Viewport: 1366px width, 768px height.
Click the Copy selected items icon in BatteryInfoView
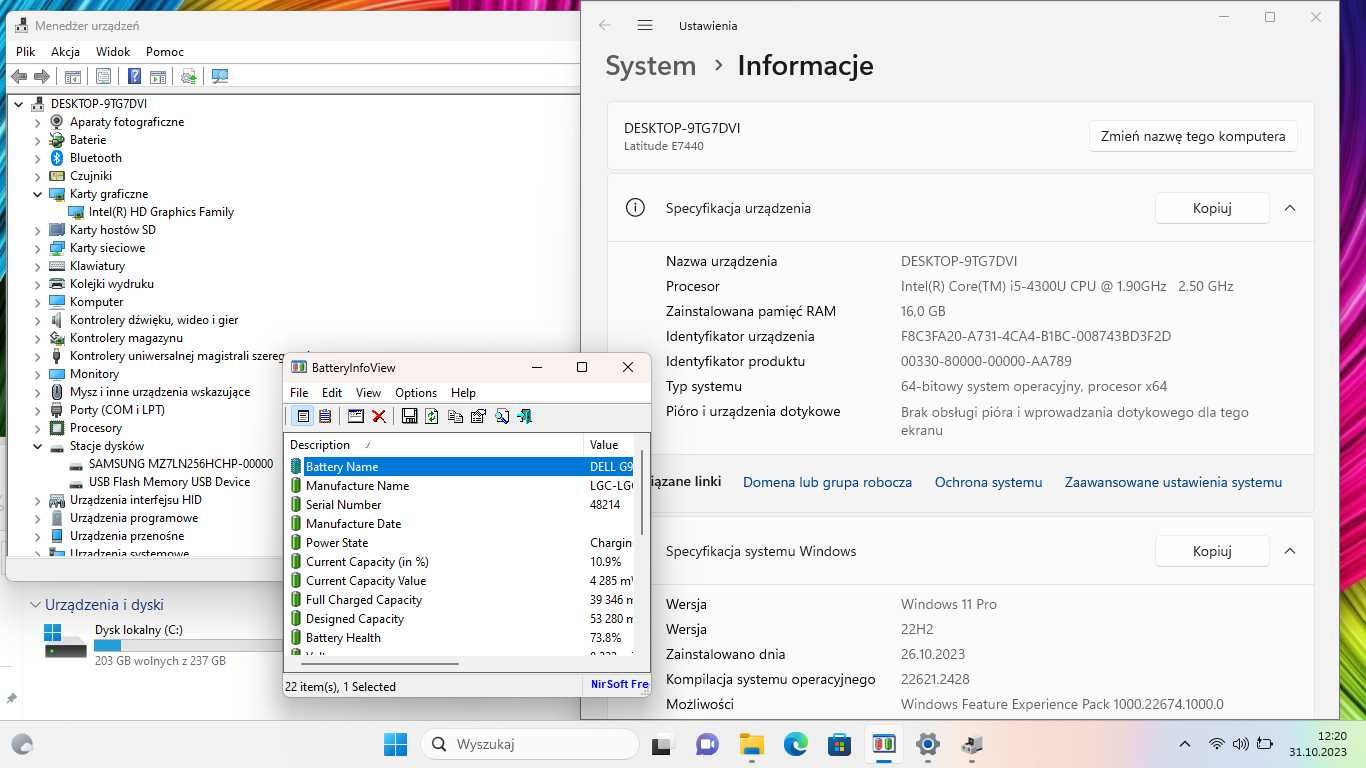(455, 416)
